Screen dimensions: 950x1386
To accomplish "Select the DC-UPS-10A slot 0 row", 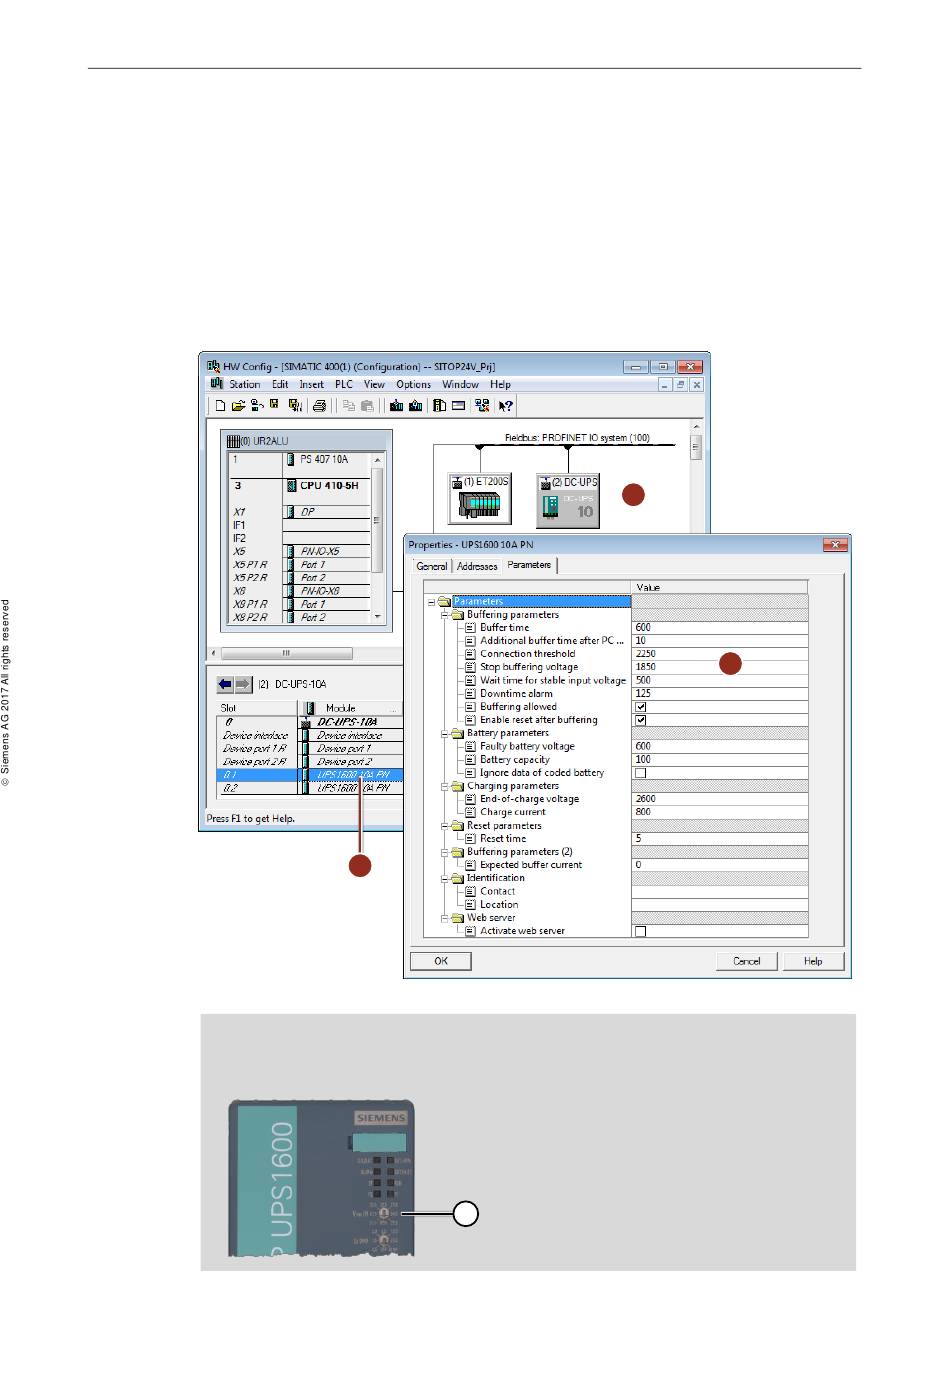I will pos(310,722).
